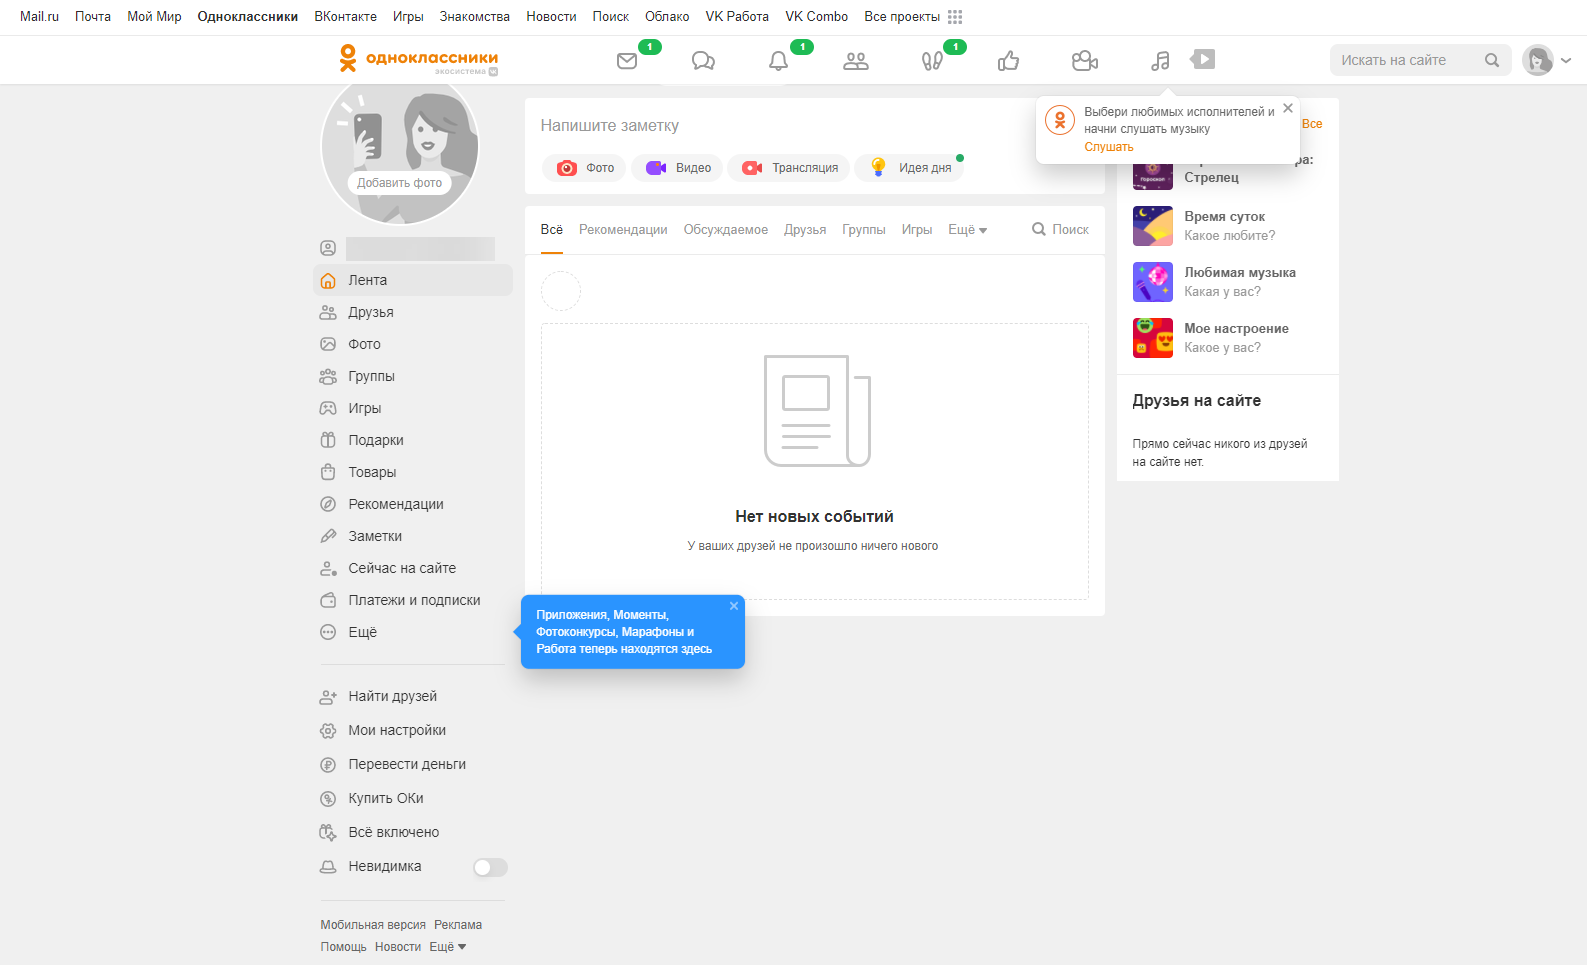The image size is (1587, 965).
Task: Select the Игры feed tab
Action: tap(917, 230)
